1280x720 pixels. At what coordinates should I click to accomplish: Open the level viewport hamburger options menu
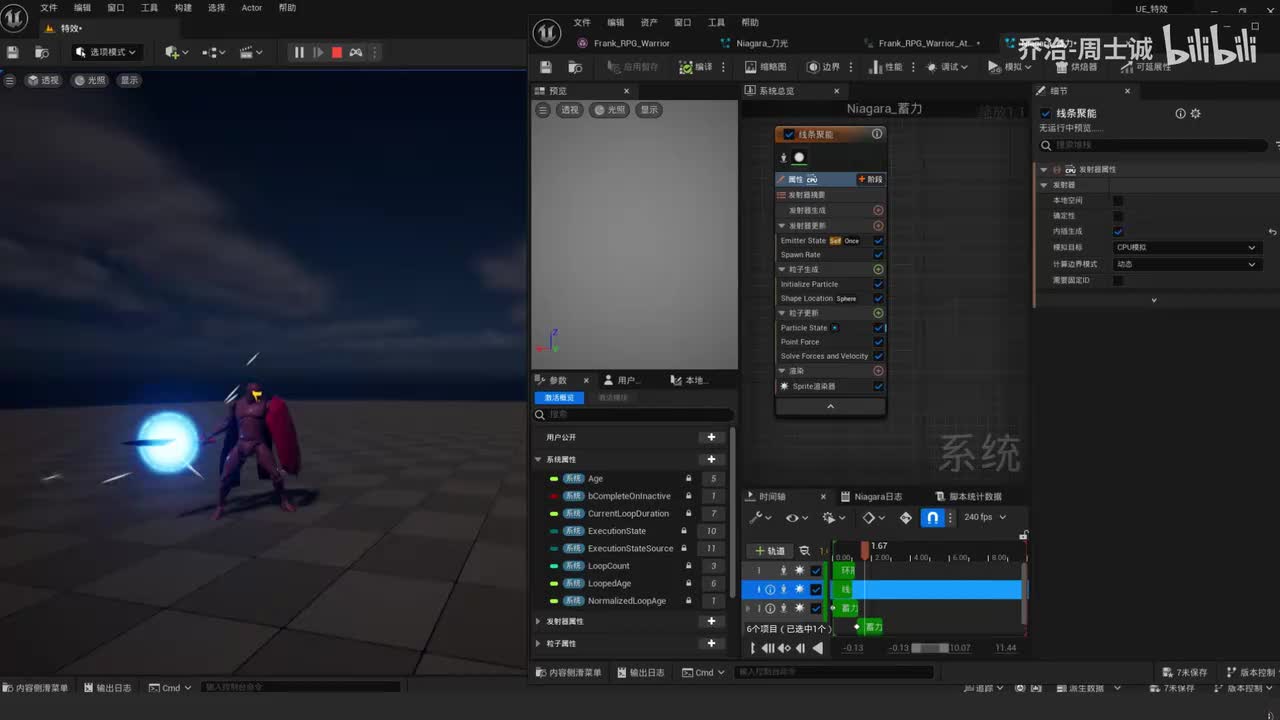pyautogui.click(x=10, y=80)
